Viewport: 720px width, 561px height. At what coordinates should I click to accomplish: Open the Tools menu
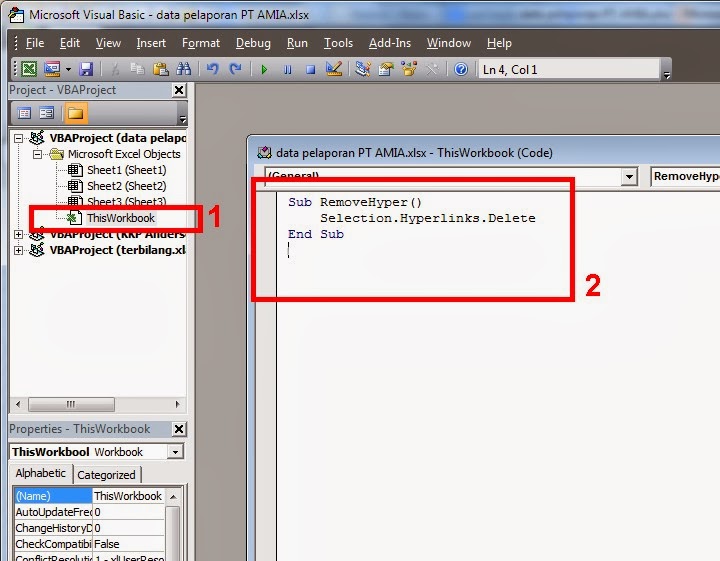(x=338, y=43)
